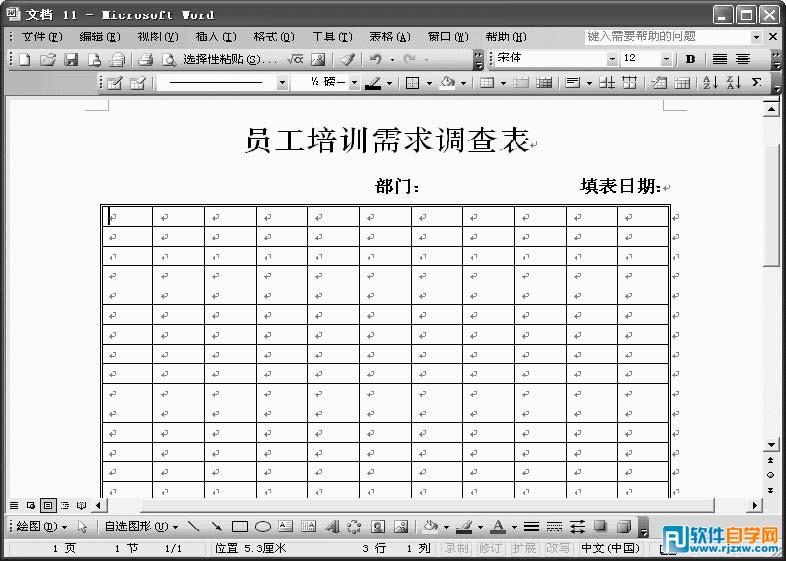Select the Line drawing tool

click(193, 526)
